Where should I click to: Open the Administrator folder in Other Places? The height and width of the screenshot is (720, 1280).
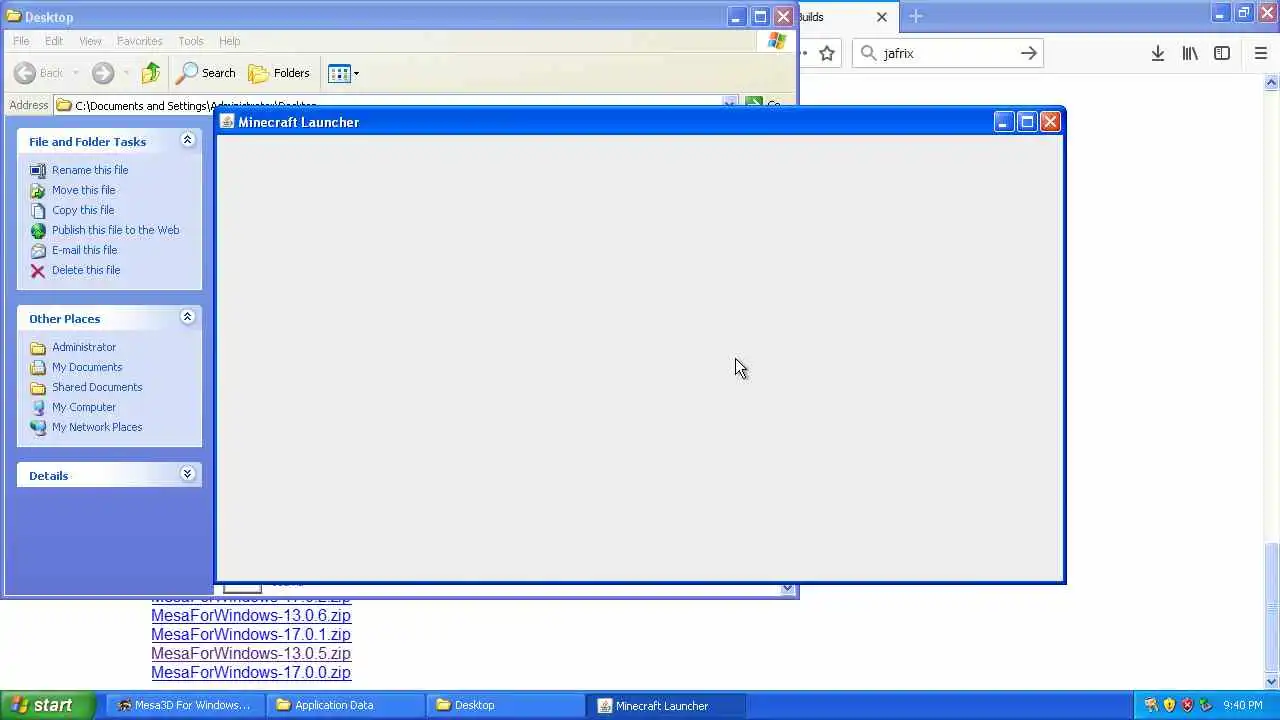click(x=84, y=347)
